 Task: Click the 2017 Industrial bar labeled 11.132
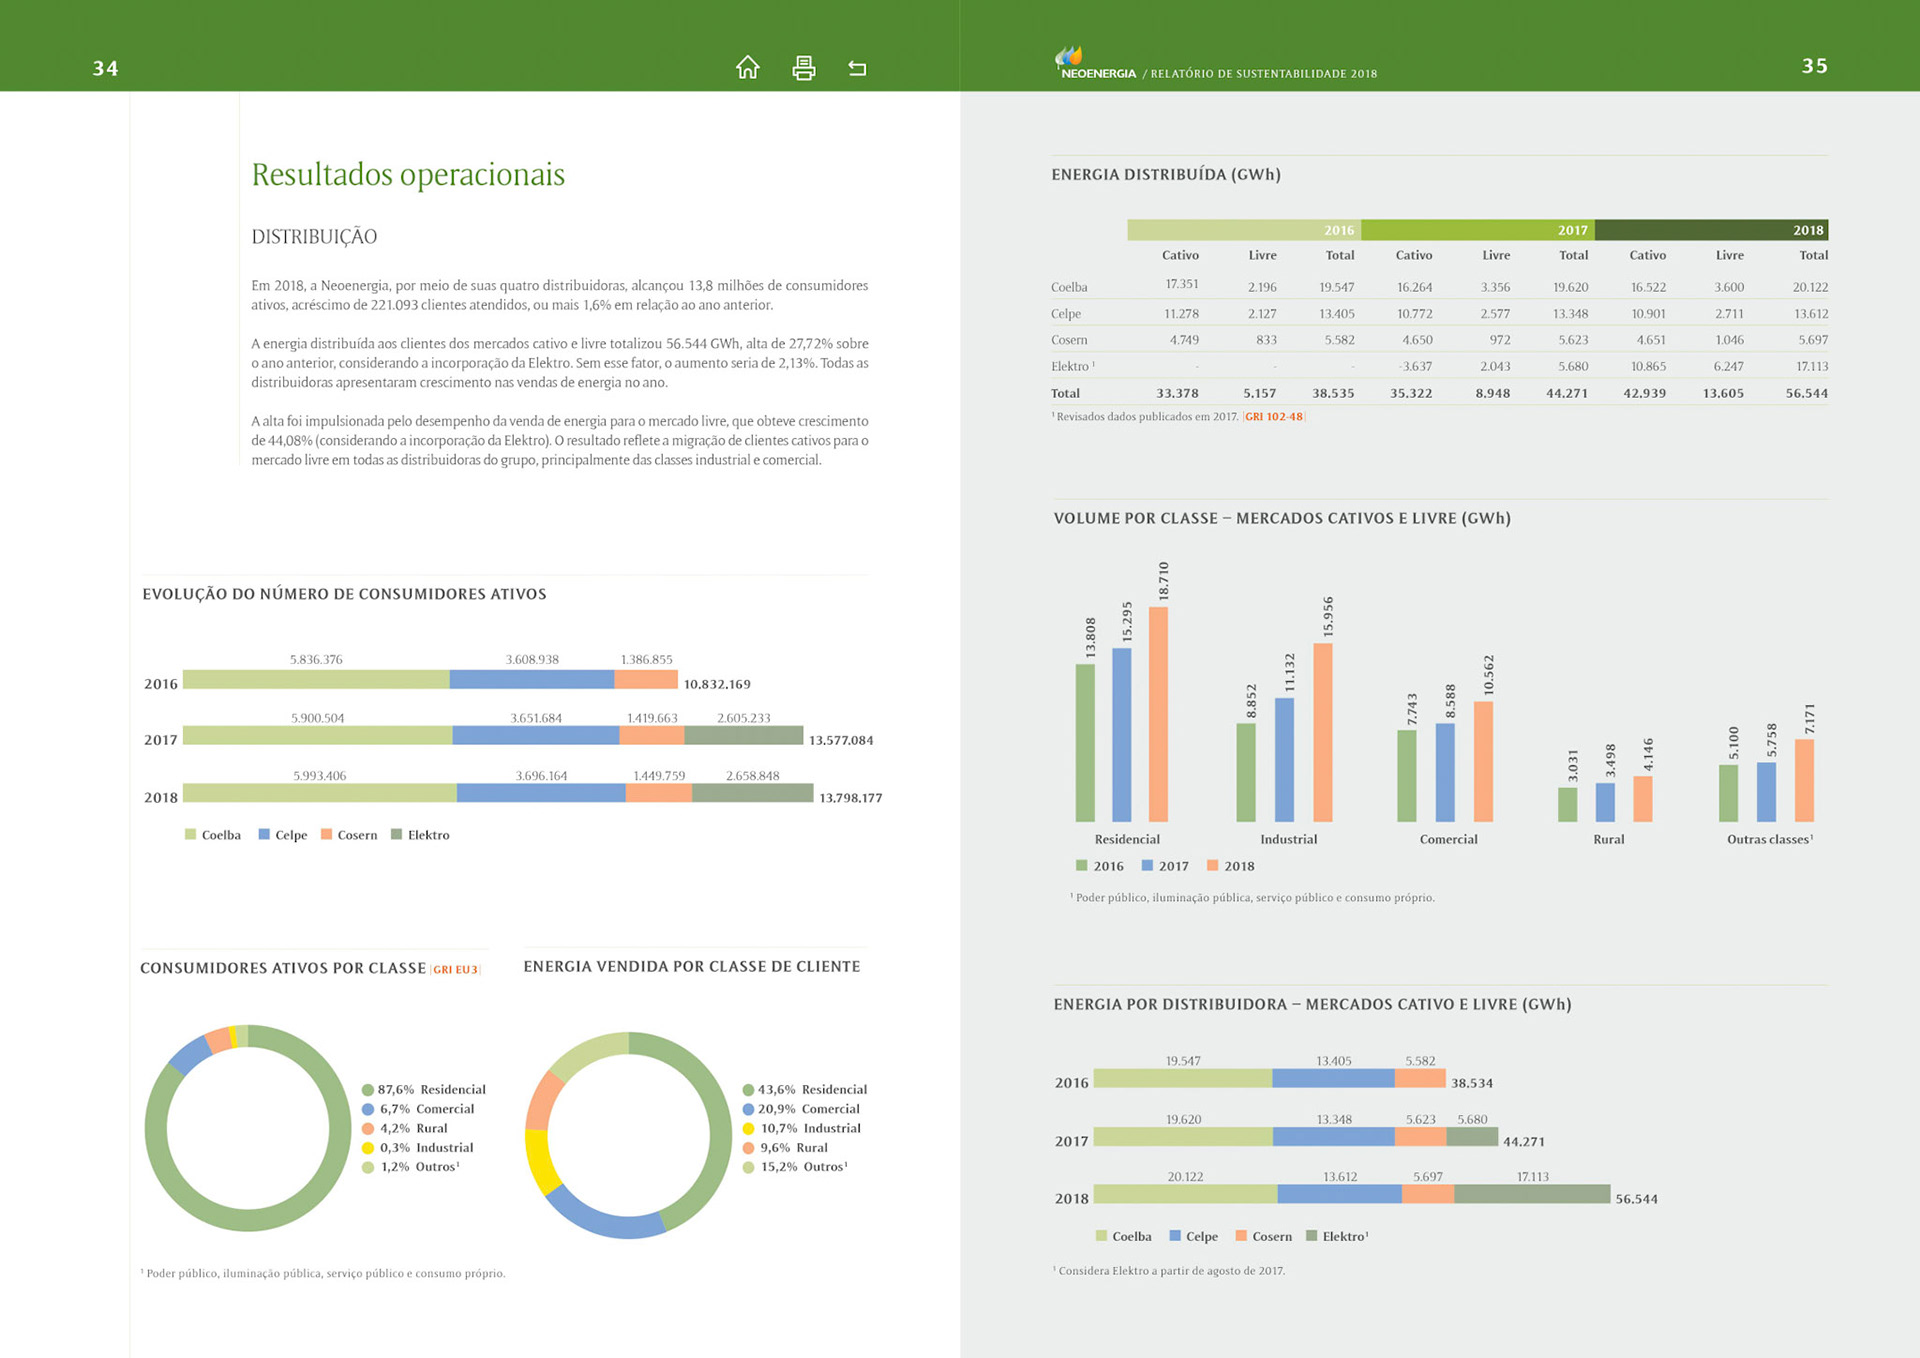(1284, 758)
